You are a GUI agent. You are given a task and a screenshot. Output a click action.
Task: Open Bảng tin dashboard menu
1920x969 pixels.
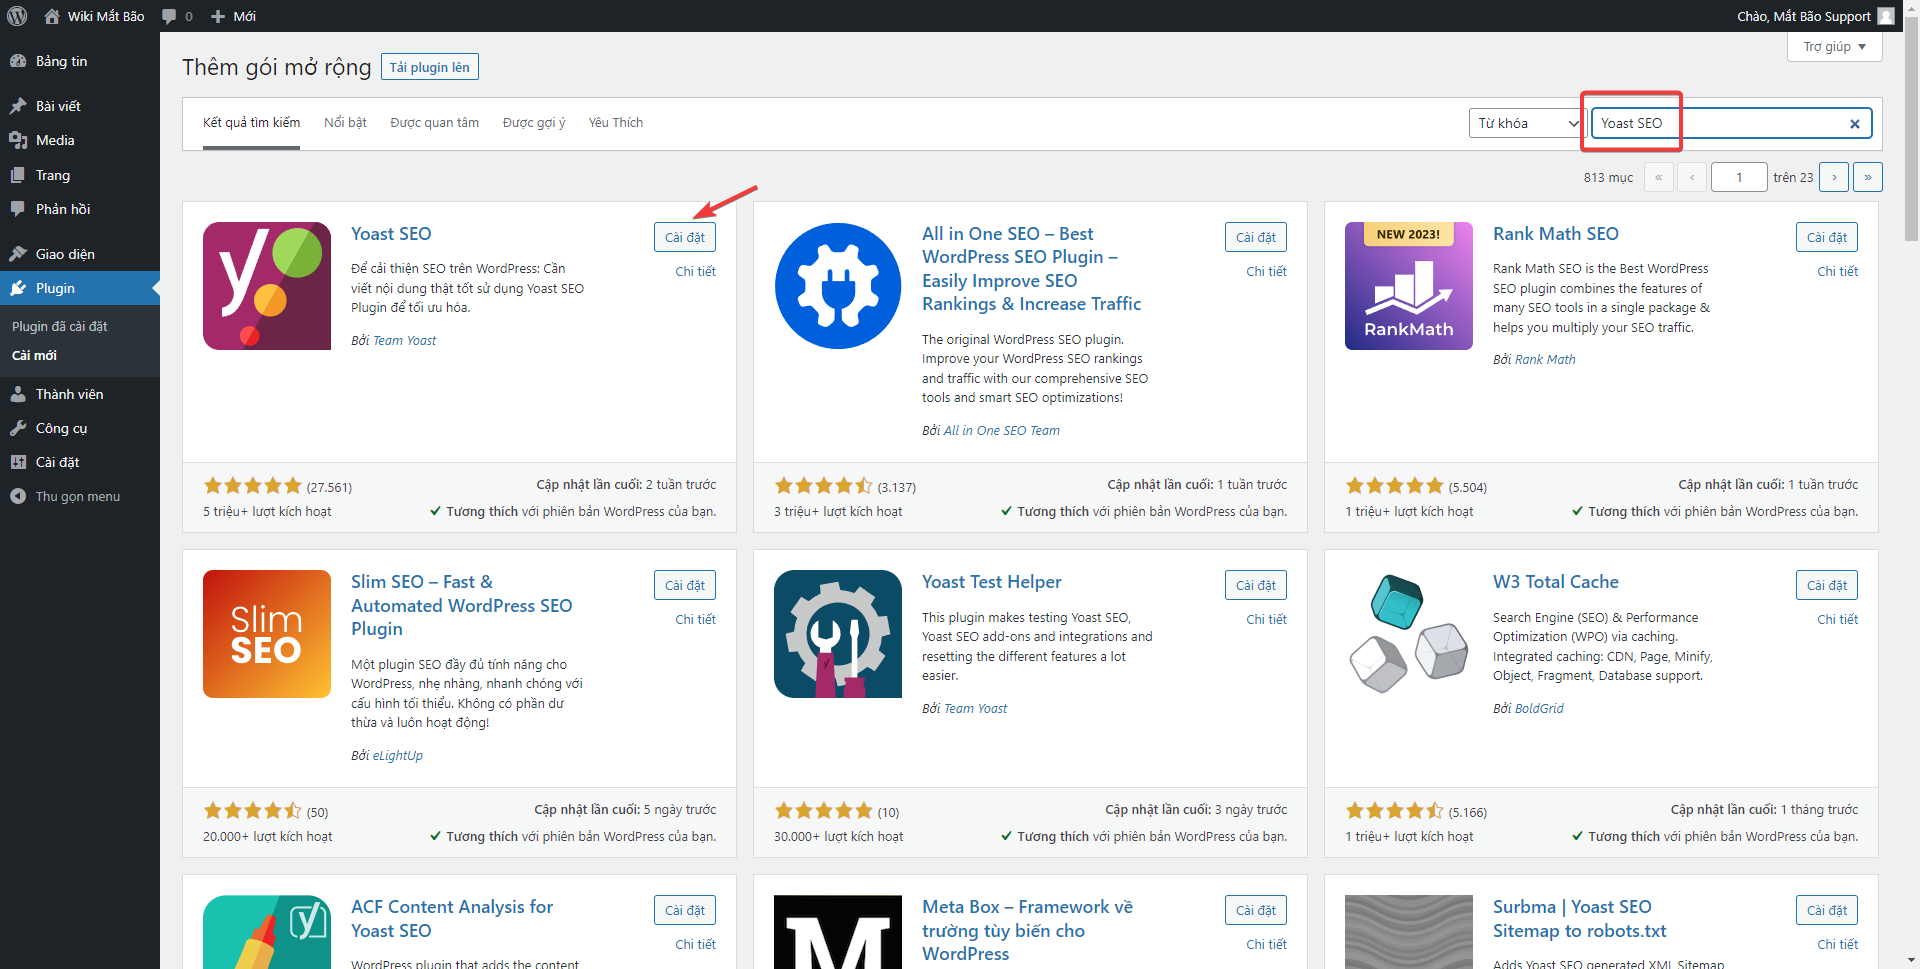click(x=80, y=61)
